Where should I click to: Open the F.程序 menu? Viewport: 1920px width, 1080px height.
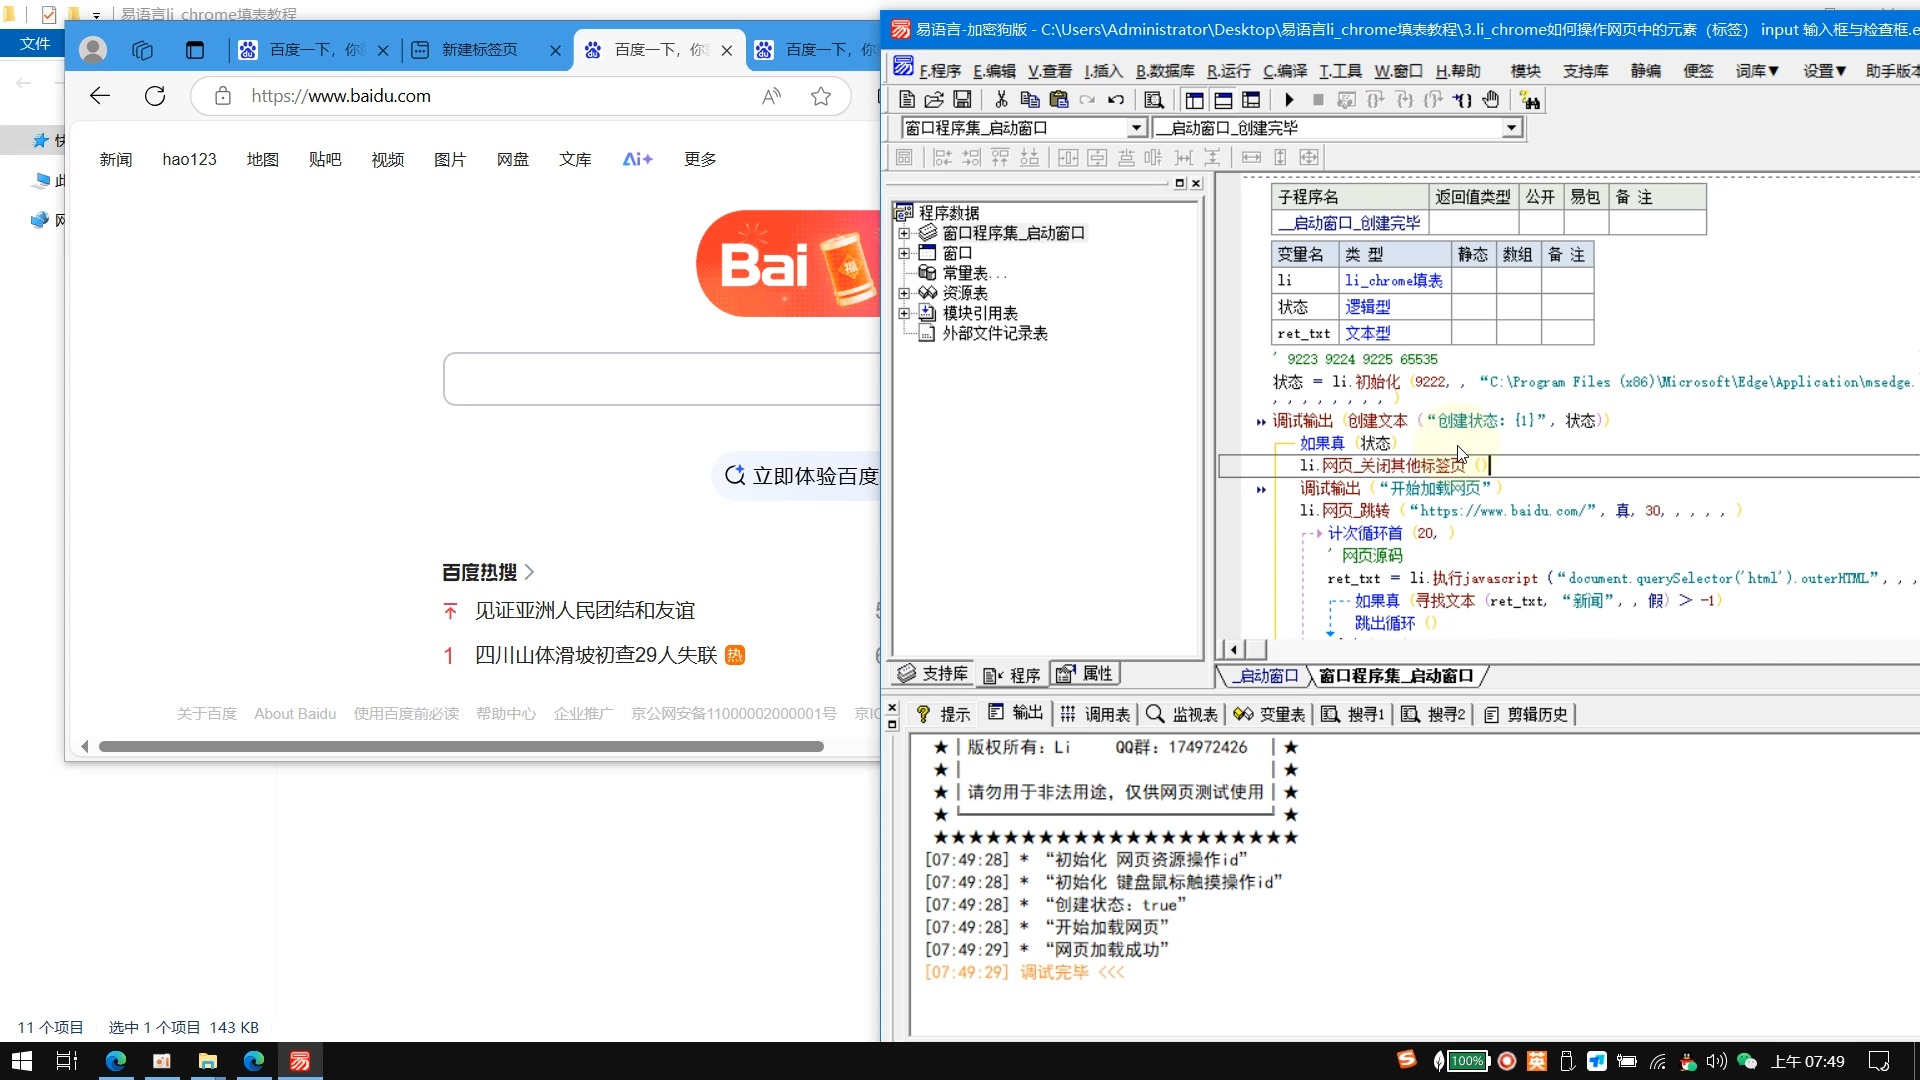pyautogui.click(x=939, y=71)
